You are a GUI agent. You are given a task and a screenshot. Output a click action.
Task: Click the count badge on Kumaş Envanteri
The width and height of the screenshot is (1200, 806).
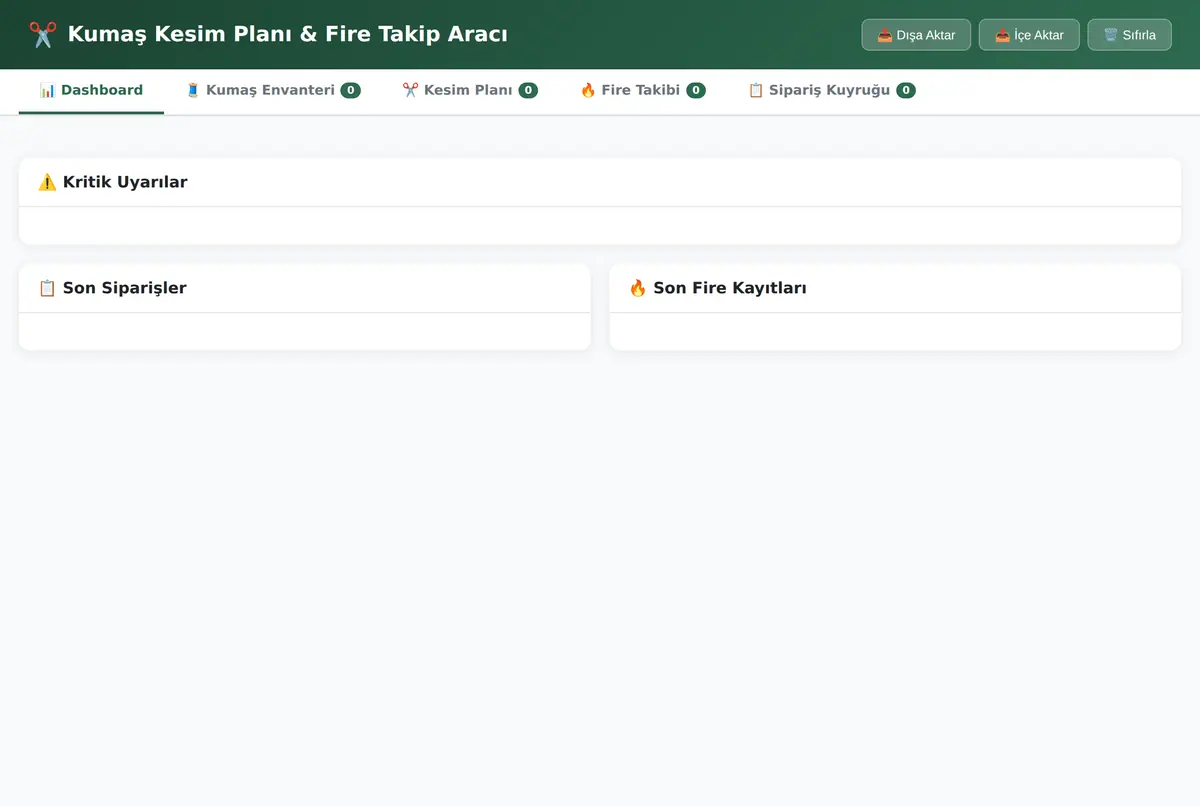[x=350, y=90]
